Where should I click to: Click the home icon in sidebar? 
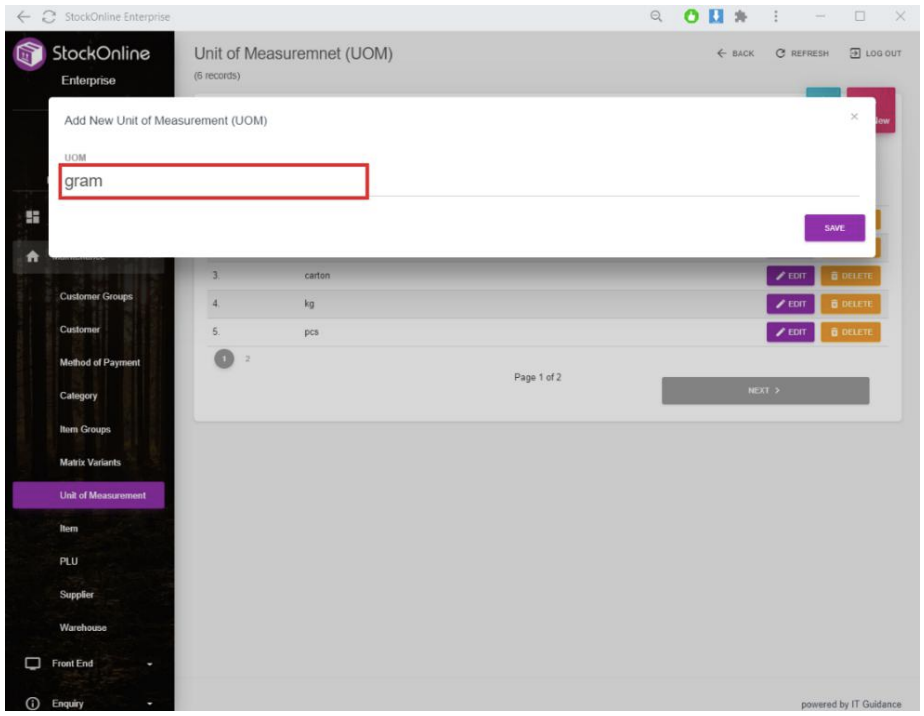click(x=32, y=256)
